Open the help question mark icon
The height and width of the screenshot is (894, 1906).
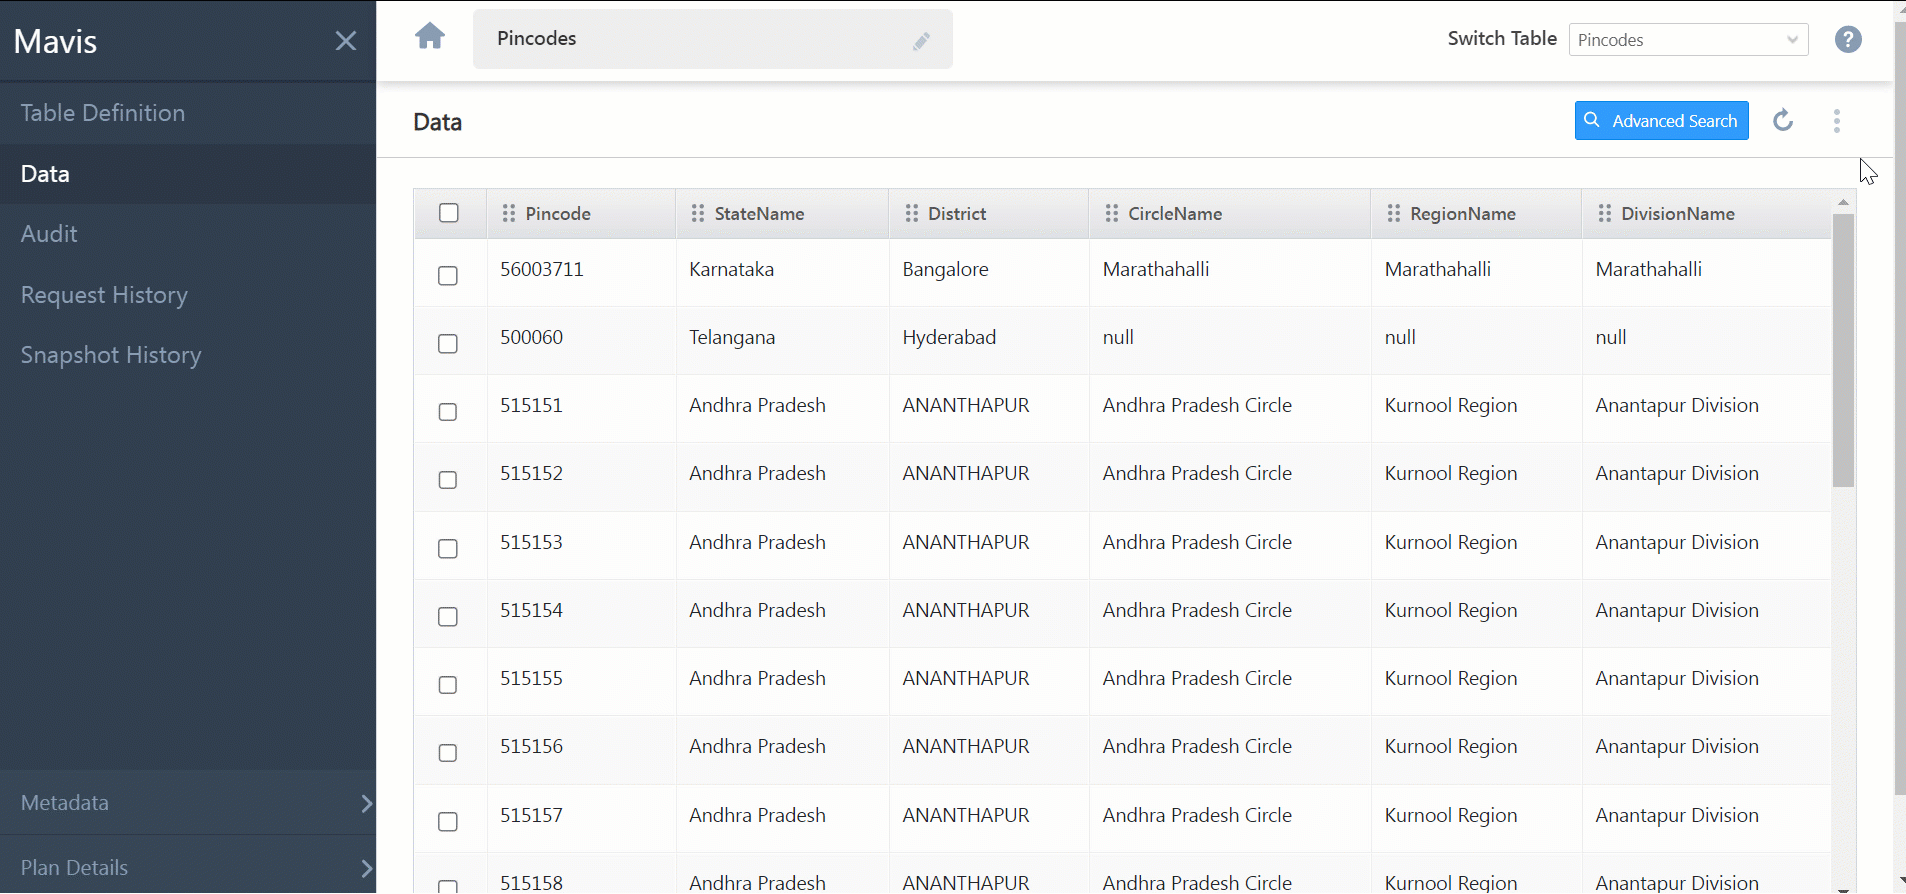point(1847,39)
